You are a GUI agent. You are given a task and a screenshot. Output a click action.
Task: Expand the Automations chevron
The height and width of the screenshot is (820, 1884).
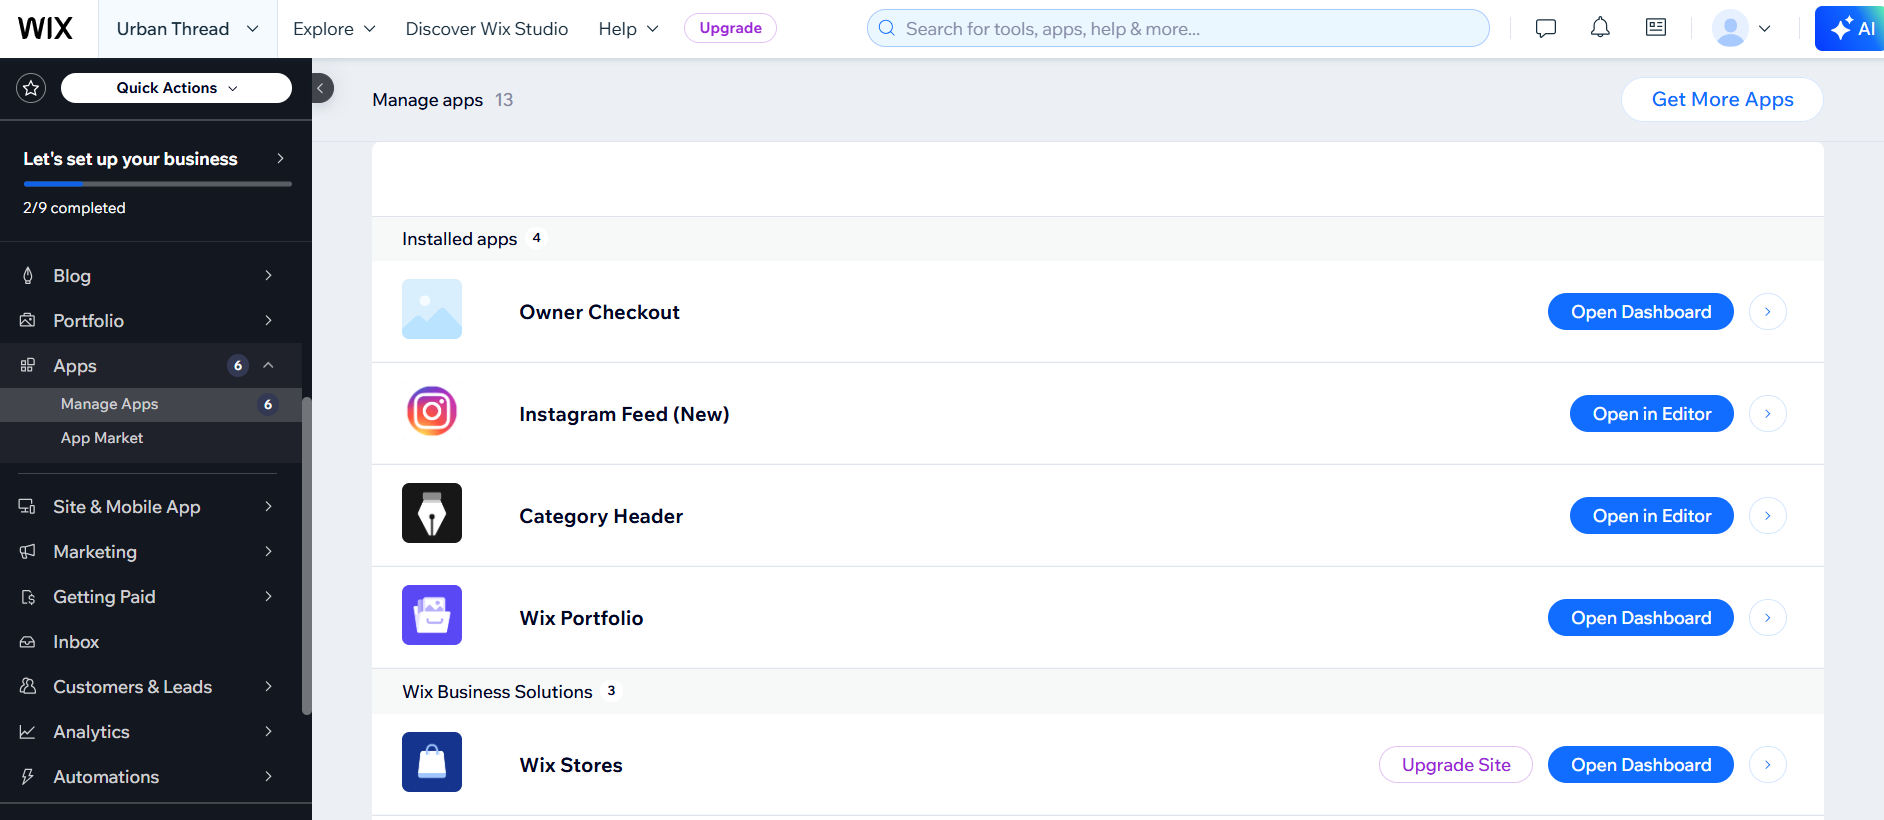click(x=268, y=776)
